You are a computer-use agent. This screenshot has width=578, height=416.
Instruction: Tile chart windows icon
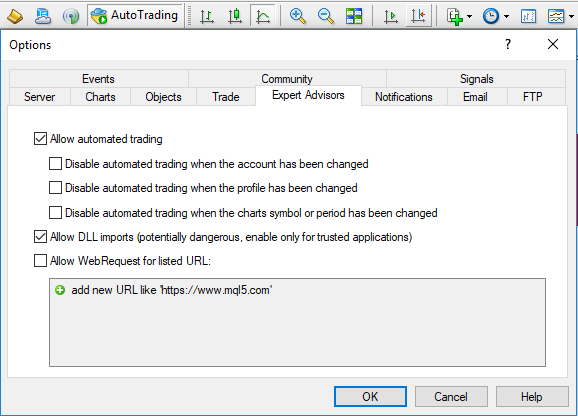pos(354,16)
